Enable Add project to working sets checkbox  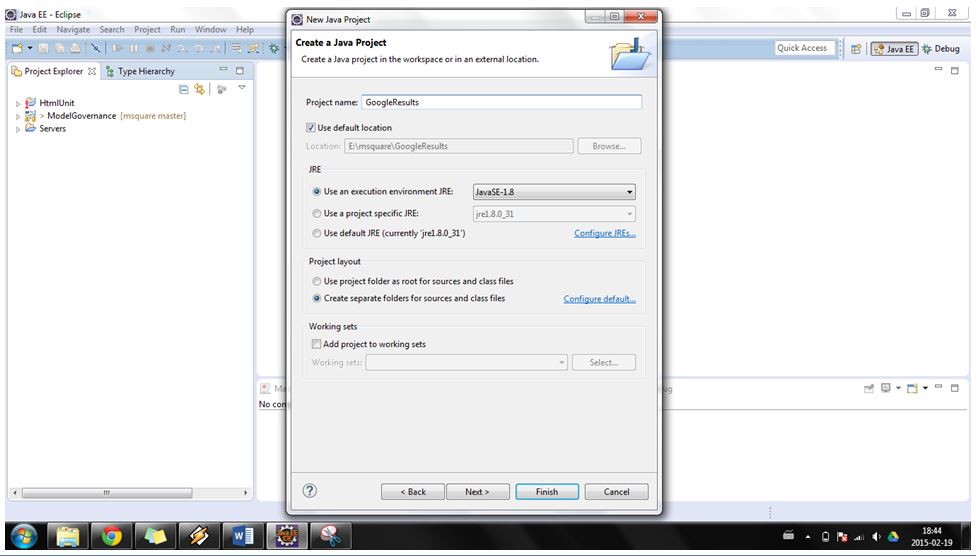coord(316,344)
